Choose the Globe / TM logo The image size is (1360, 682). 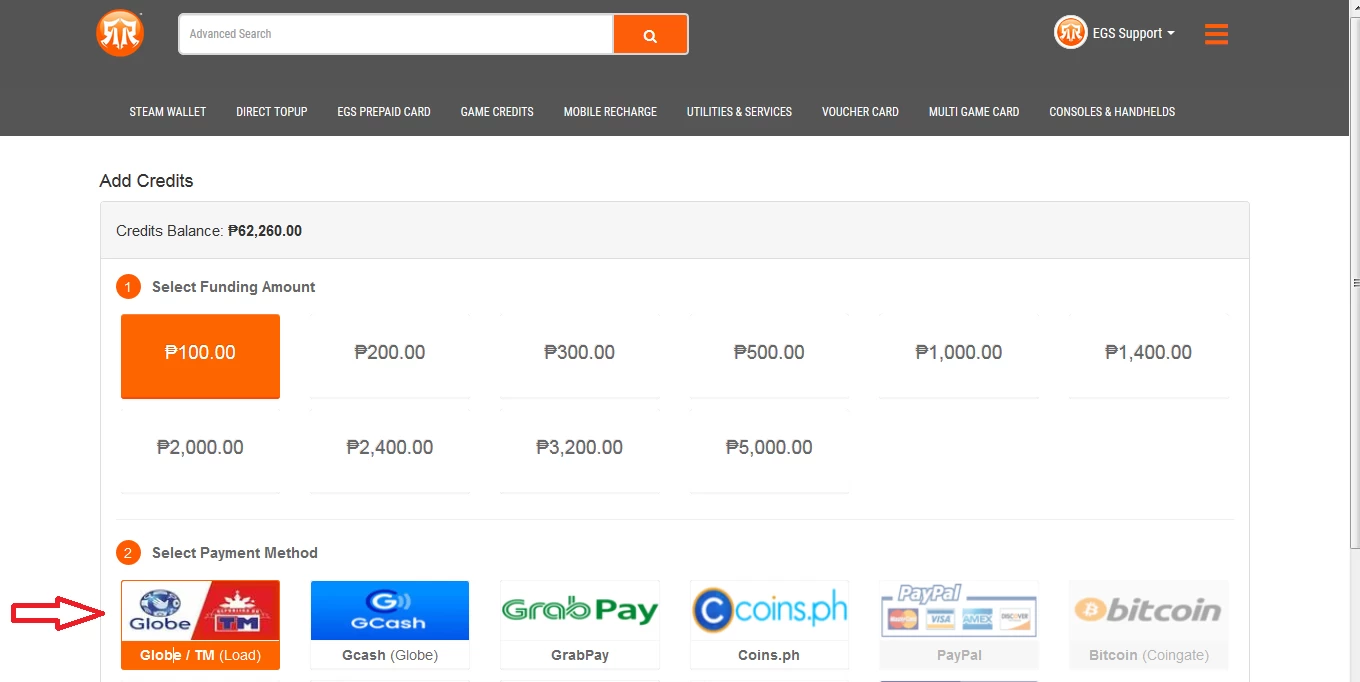tap(200, 610)
